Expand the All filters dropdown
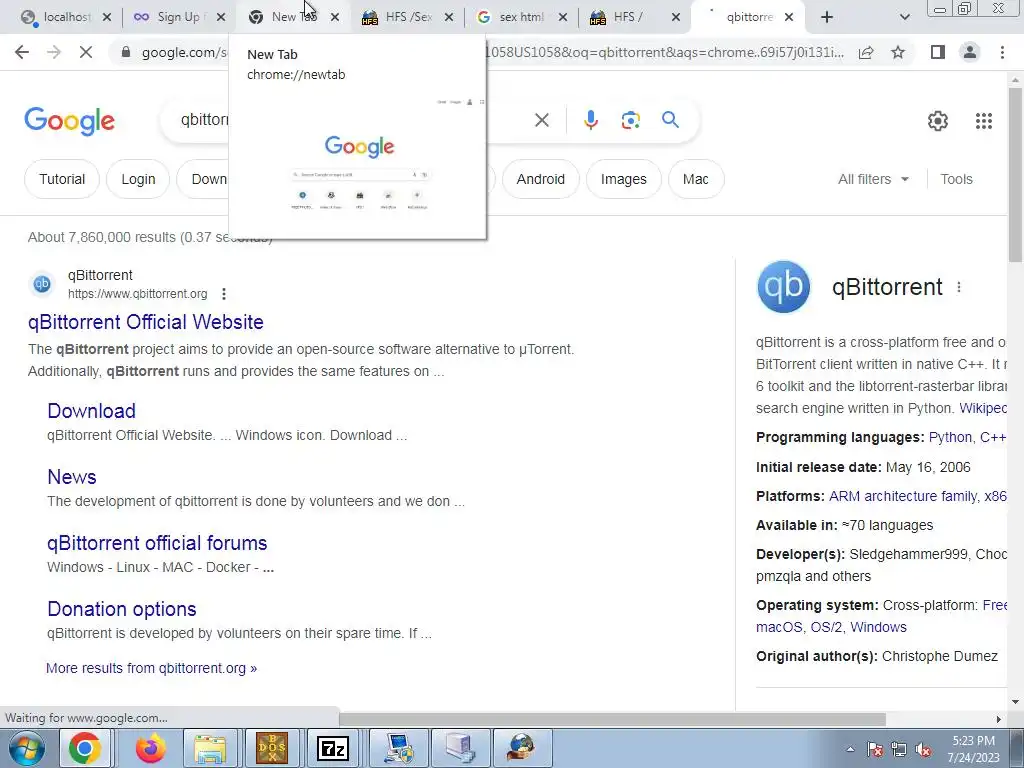Image resolution: width=1024 pixels, height=768 pixels. pyautogui.click(x=873, y=179)
